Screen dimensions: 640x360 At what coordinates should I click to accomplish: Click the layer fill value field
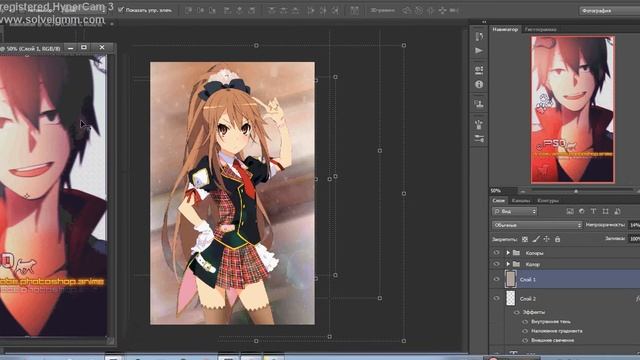634,239
